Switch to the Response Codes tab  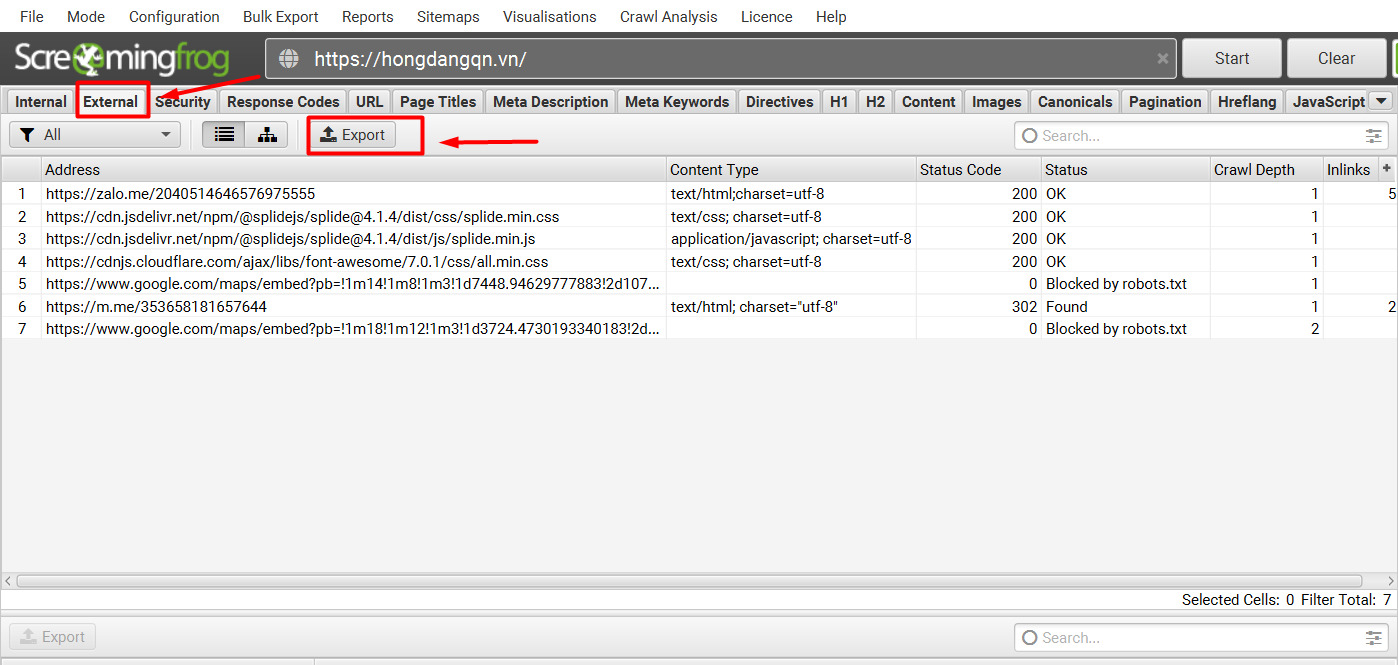click(284, 102)
